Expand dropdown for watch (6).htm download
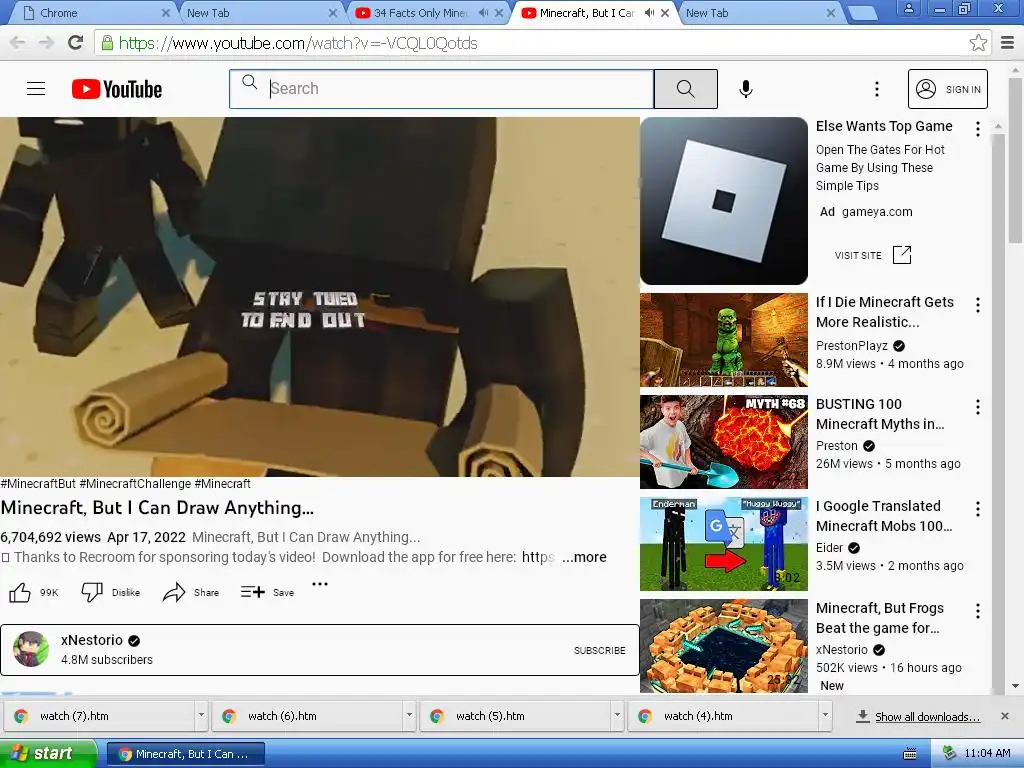The height and width of the screenshot is (768, 1024). [x=409, y=715]
